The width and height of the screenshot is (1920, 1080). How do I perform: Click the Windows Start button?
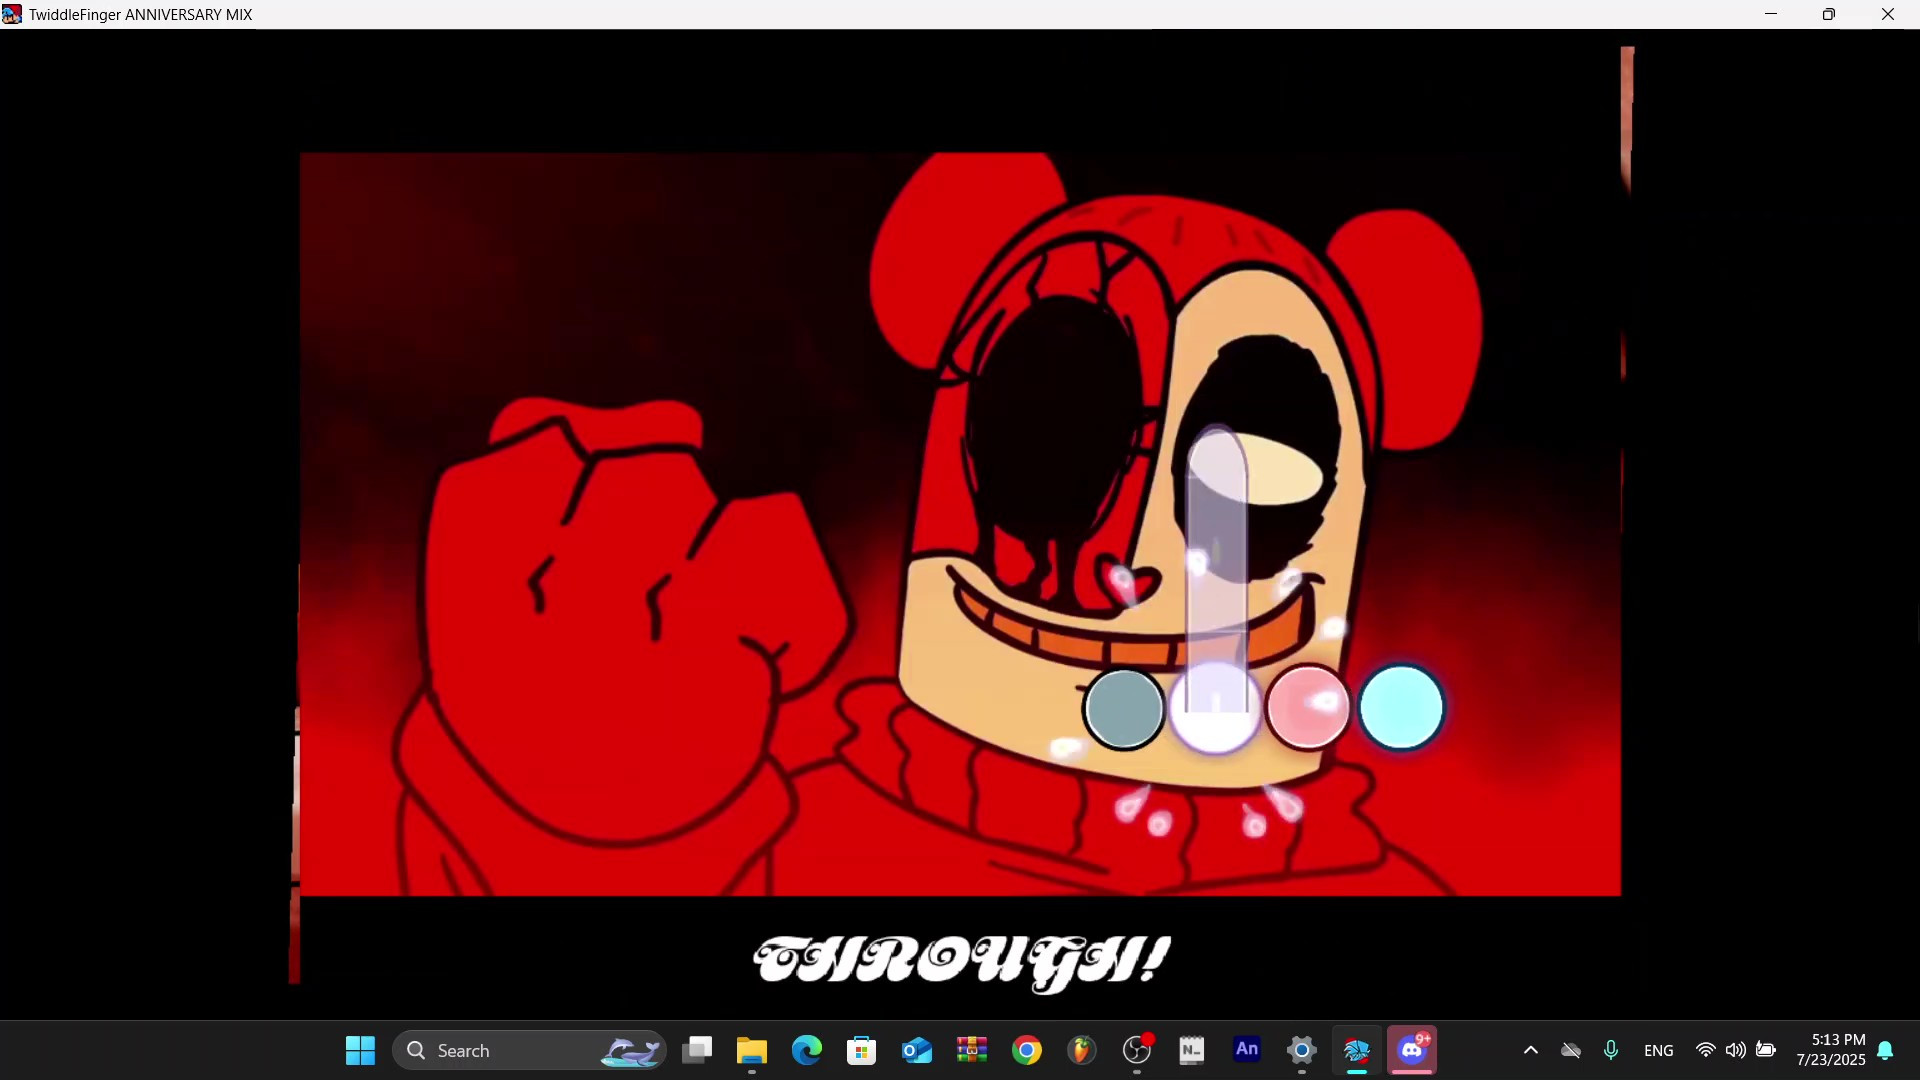tap(360, 1050)
